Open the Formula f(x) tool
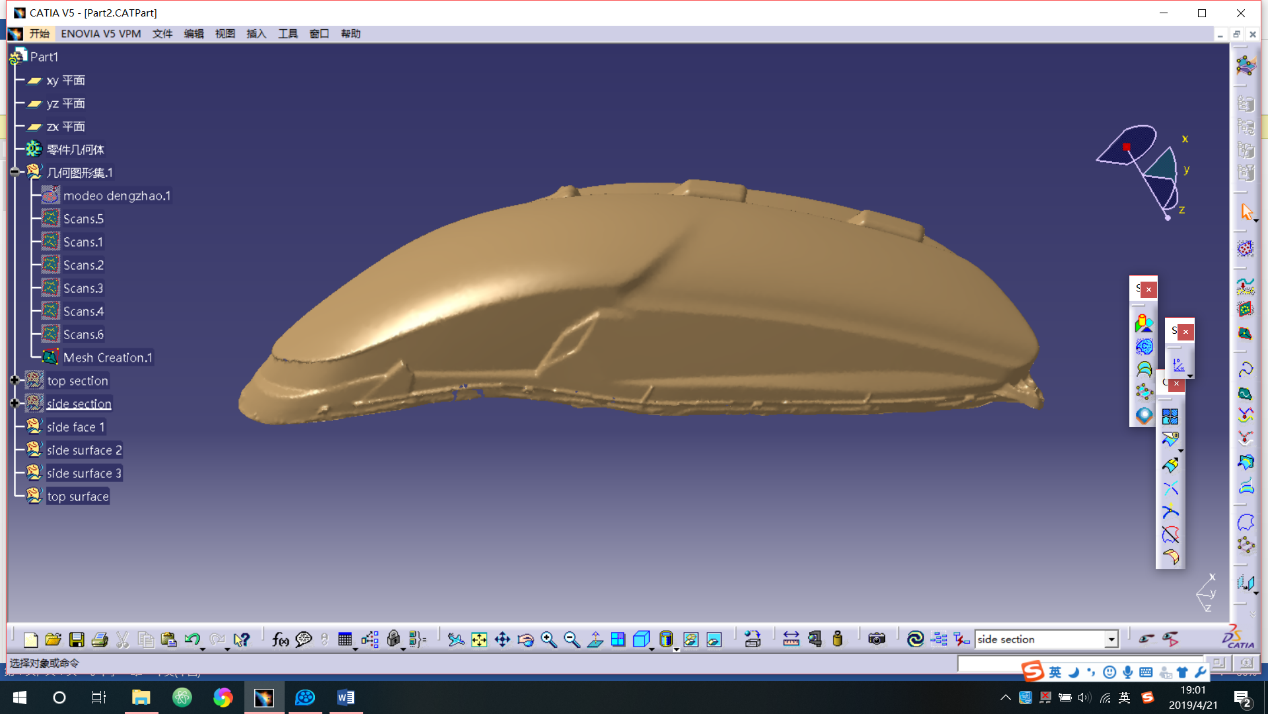1268x714 pixels. point(281,640)
